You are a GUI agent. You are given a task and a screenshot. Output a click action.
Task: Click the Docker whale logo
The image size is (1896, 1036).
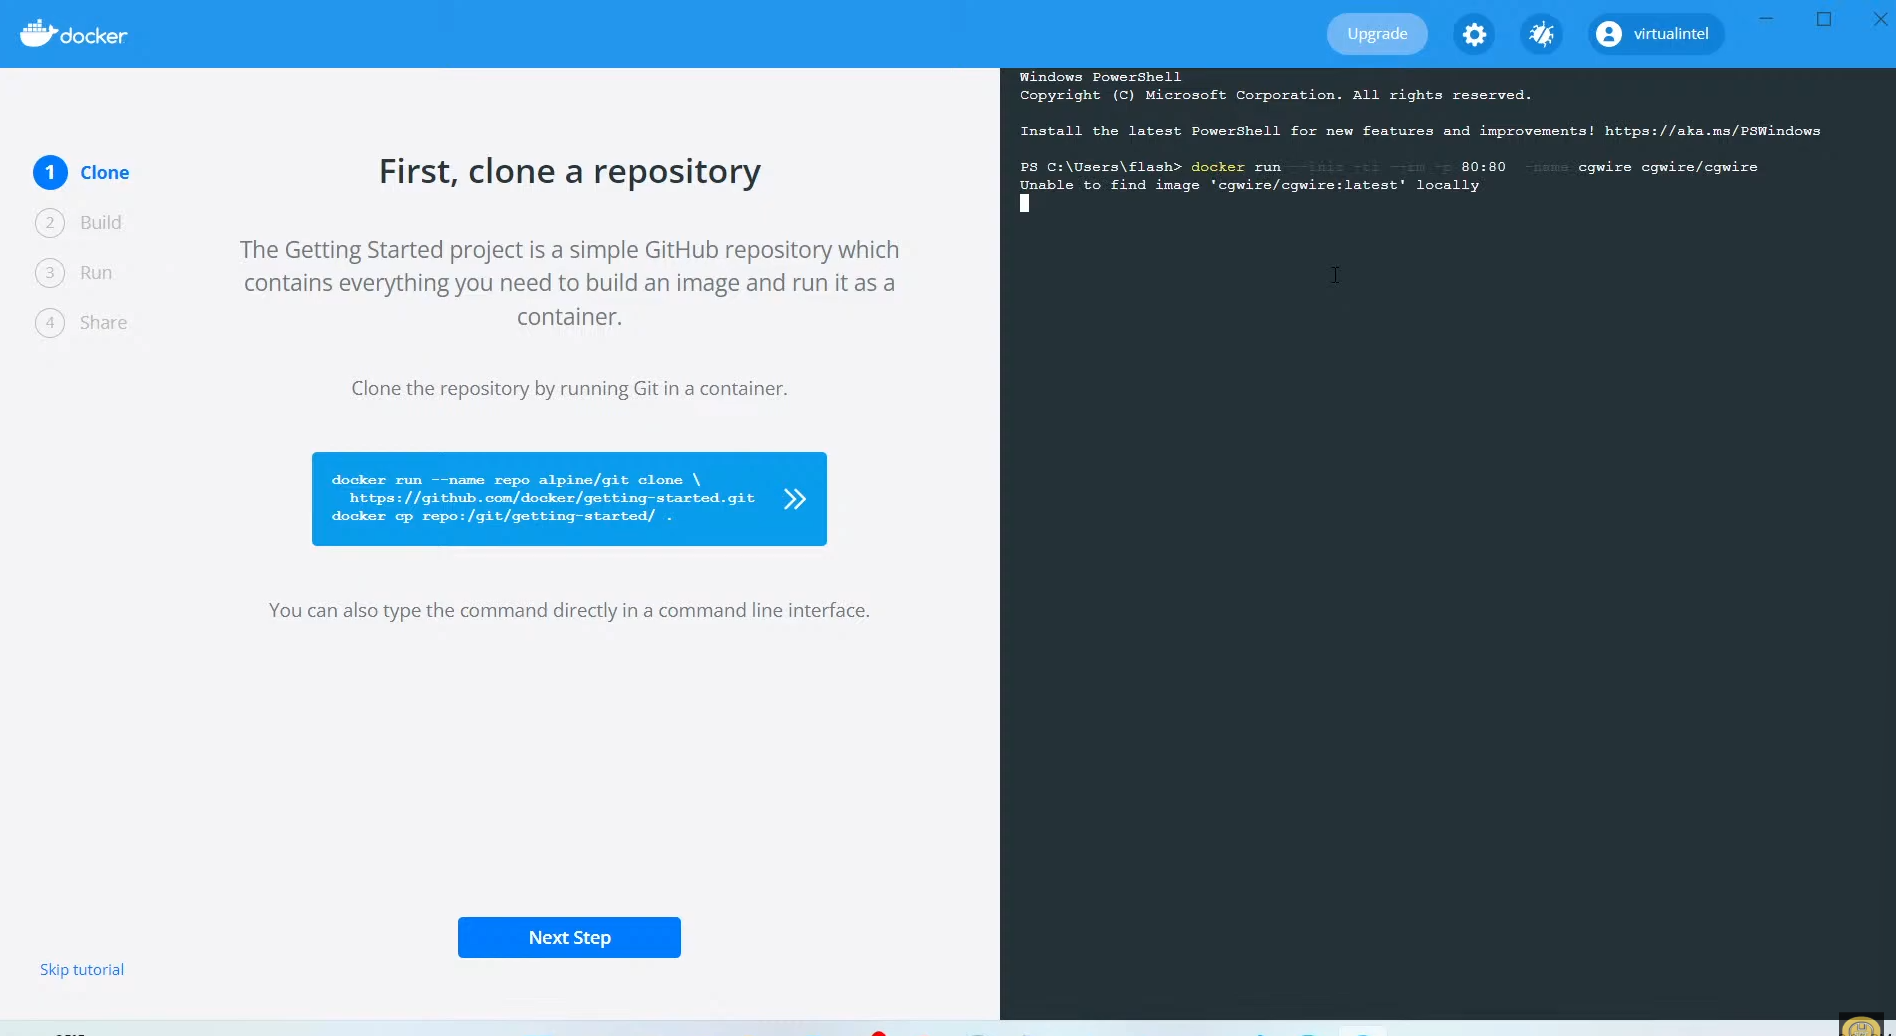click(x=73, y=34)
